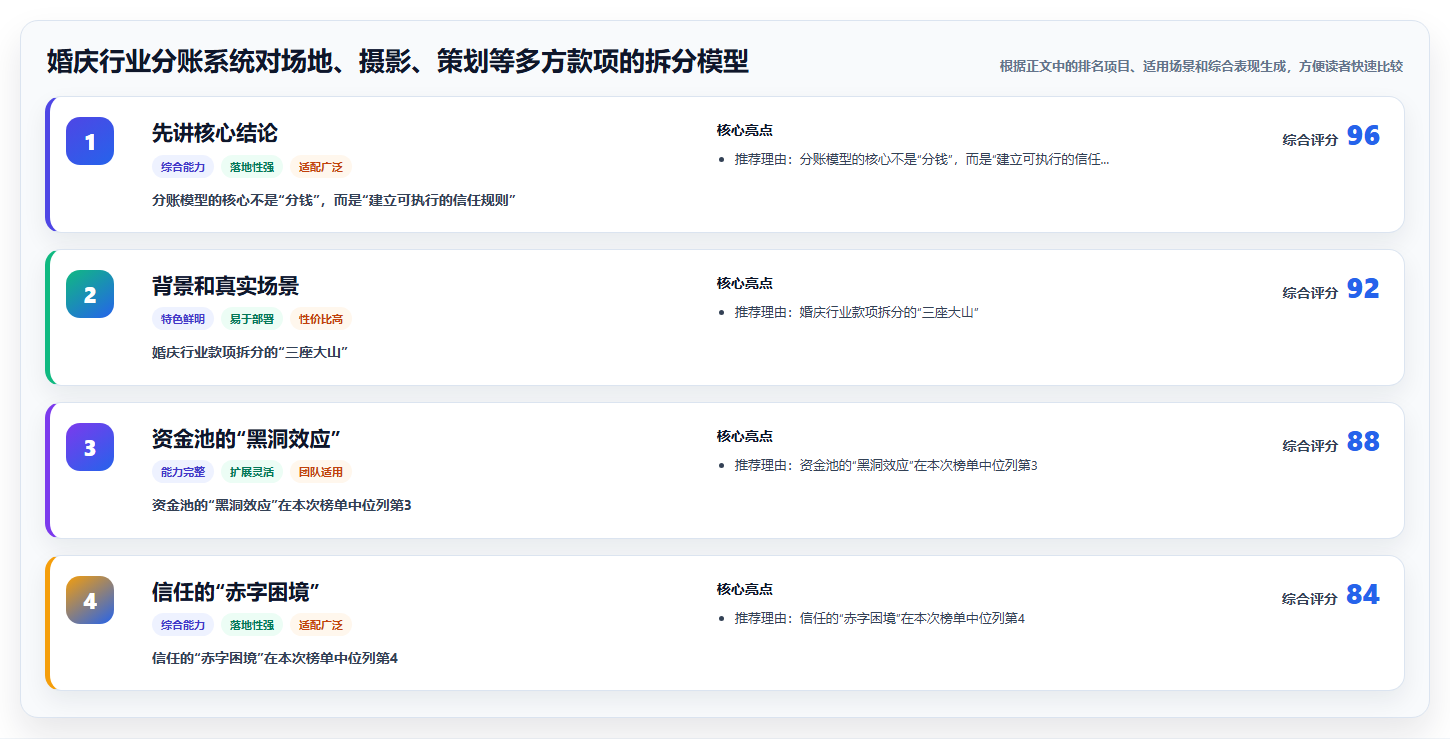Image resolution: width=1450 pixels, height=739 pixels.
Task: Click the score value 84
Action: [1363, 595]
